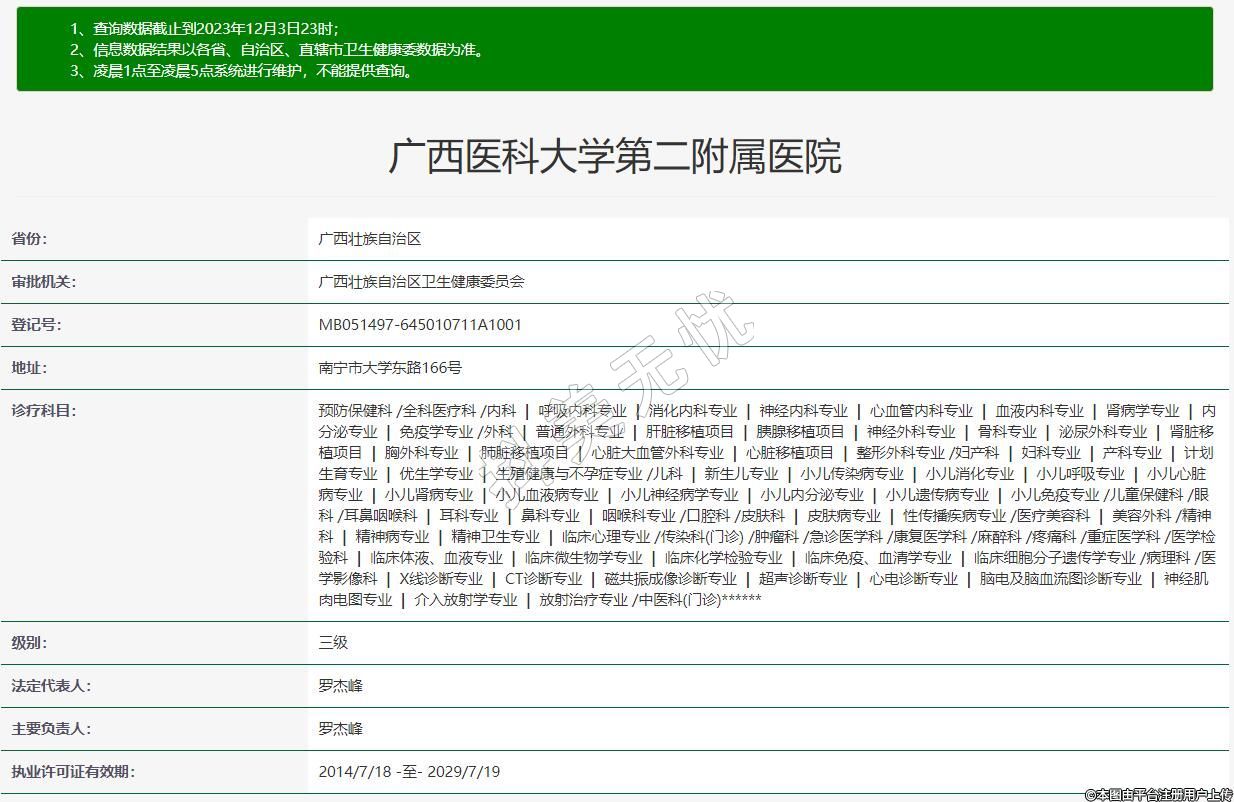Click 磁共振成像诊断专业 in the department list
The width and height of the screenshot is (1234, 802).
[670, 579]
